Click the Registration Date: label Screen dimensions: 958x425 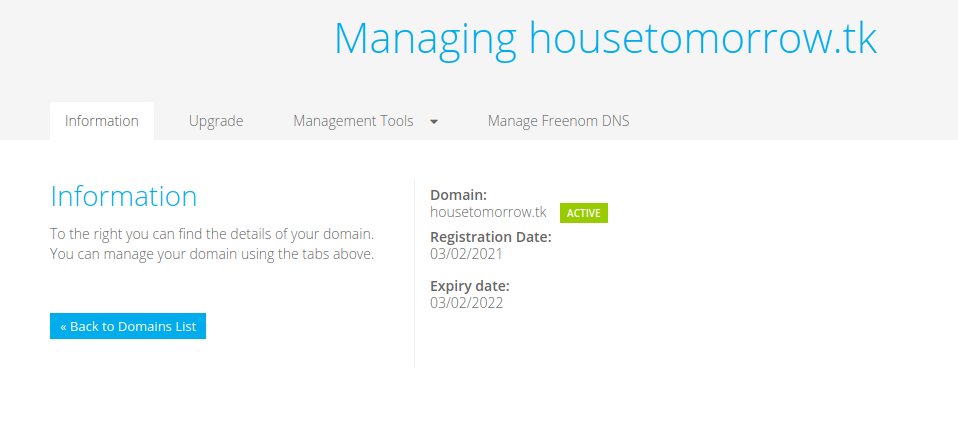click(x=491, y=237)
